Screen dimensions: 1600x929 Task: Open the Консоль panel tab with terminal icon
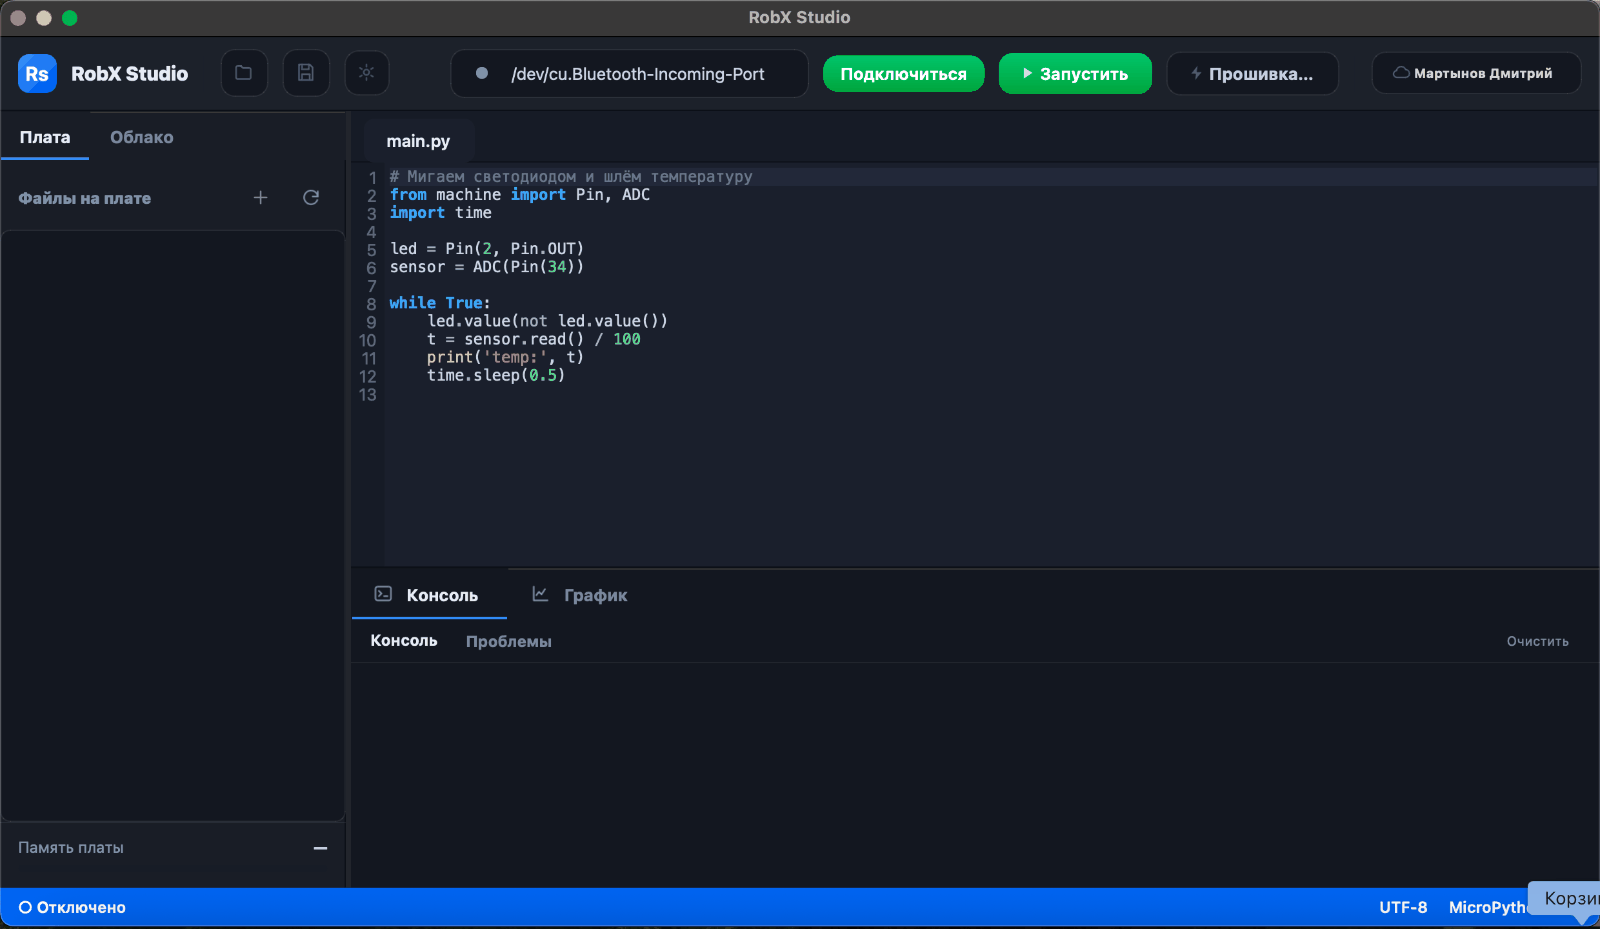coord(429,595)
